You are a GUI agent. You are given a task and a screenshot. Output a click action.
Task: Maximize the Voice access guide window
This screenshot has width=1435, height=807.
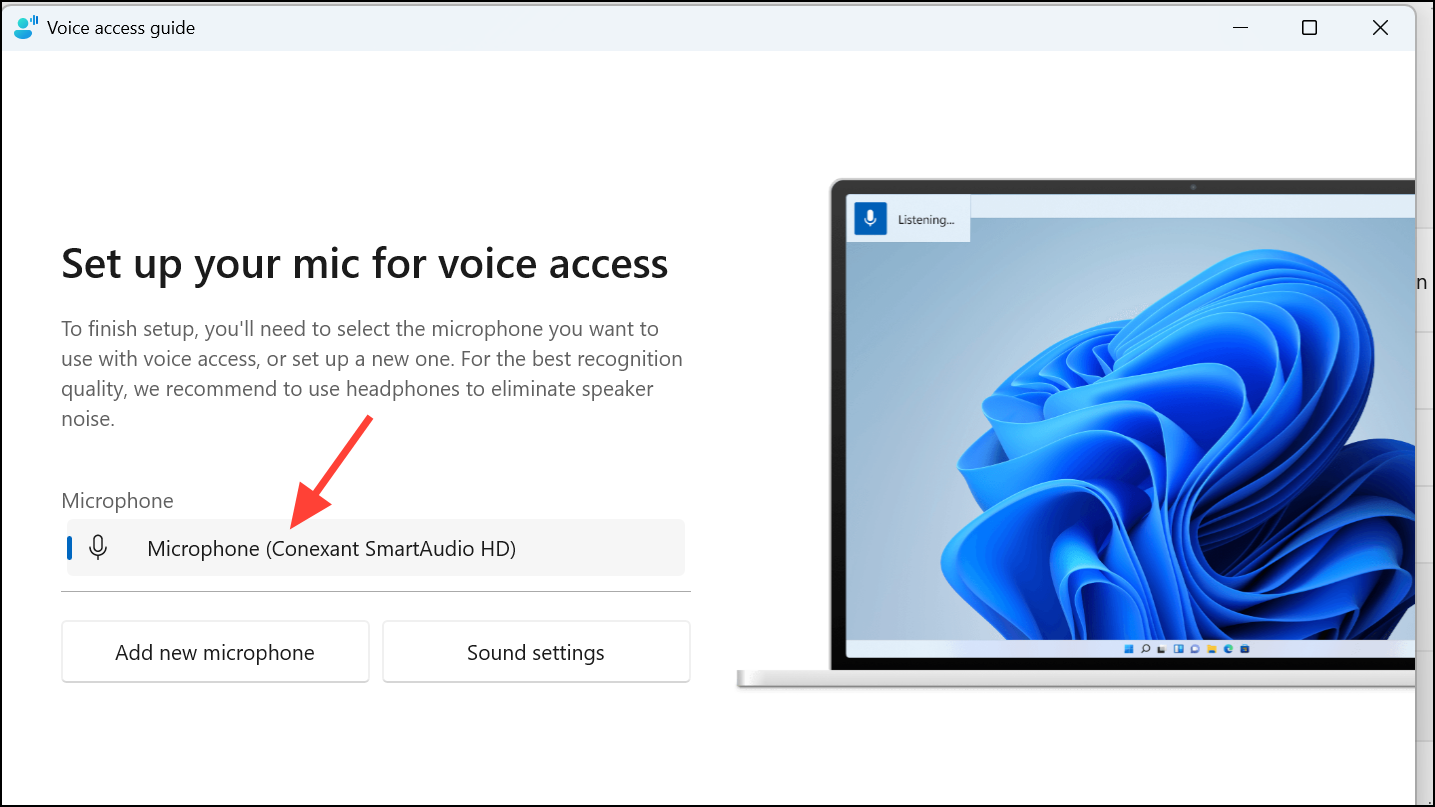(x=1309, y=28)
